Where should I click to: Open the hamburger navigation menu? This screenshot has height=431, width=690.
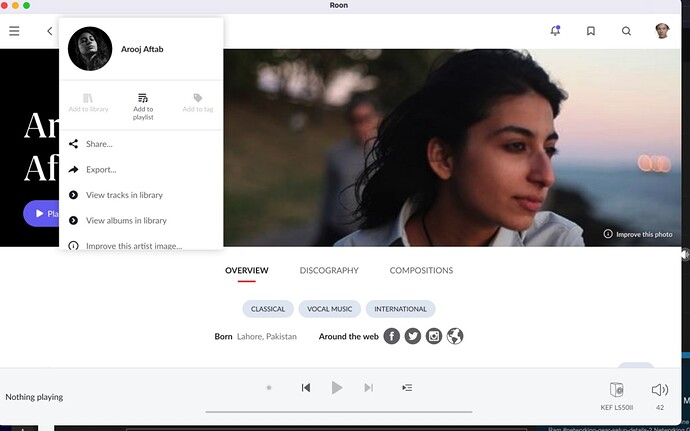tap(14, 31)
